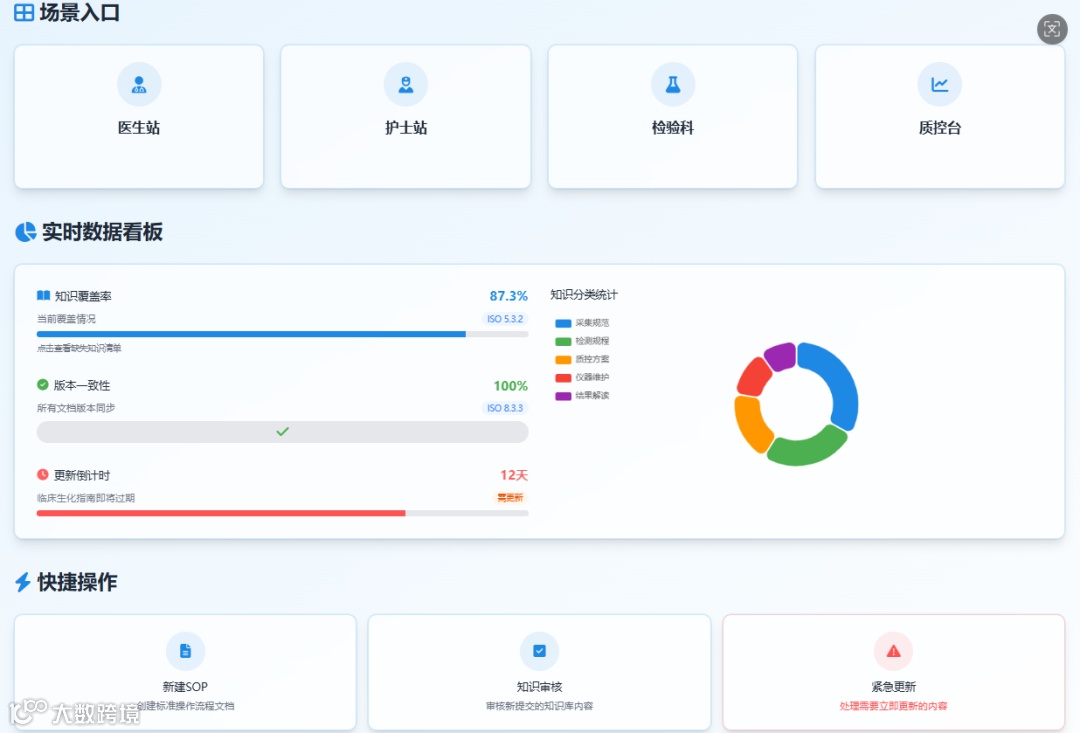Click the 87.3% coverage value
Image resolution: width=1080 pixels, height=733 pixels.
coord(508,296)
